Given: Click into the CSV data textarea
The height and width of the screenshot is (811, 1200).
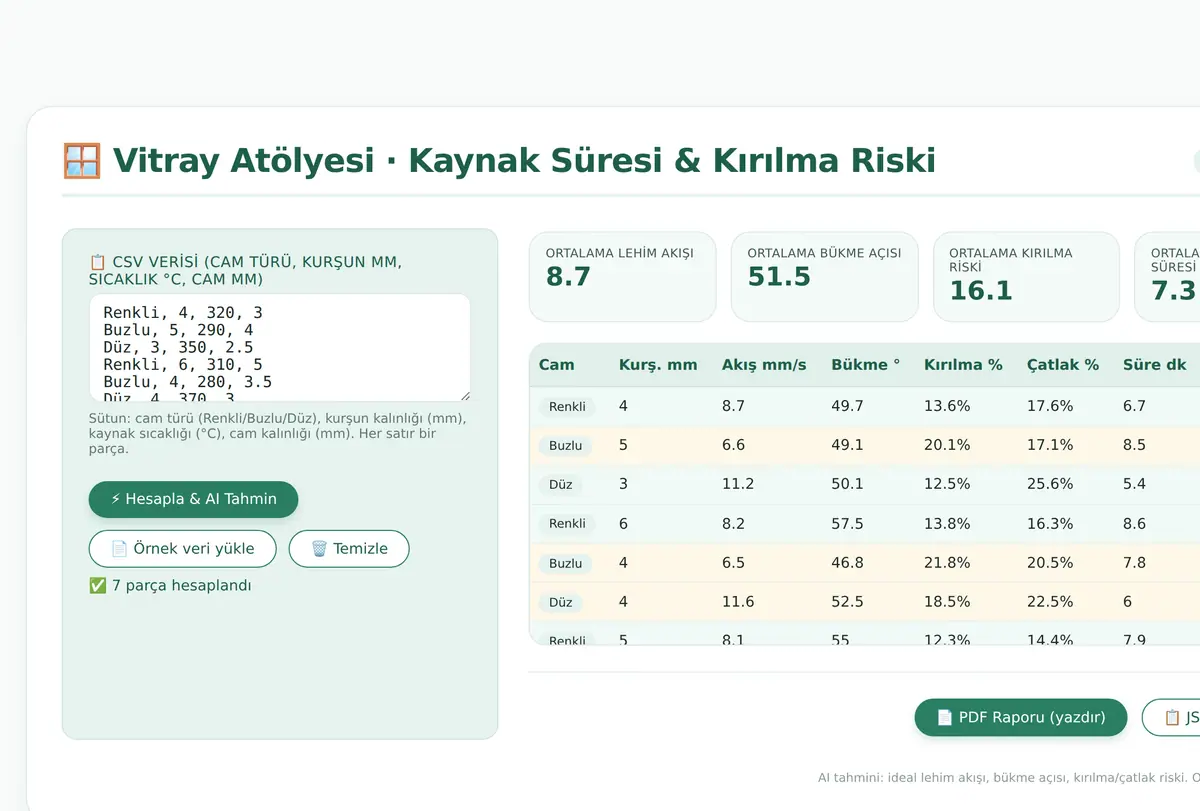Looking at the screenshot, I should point(279,348).
